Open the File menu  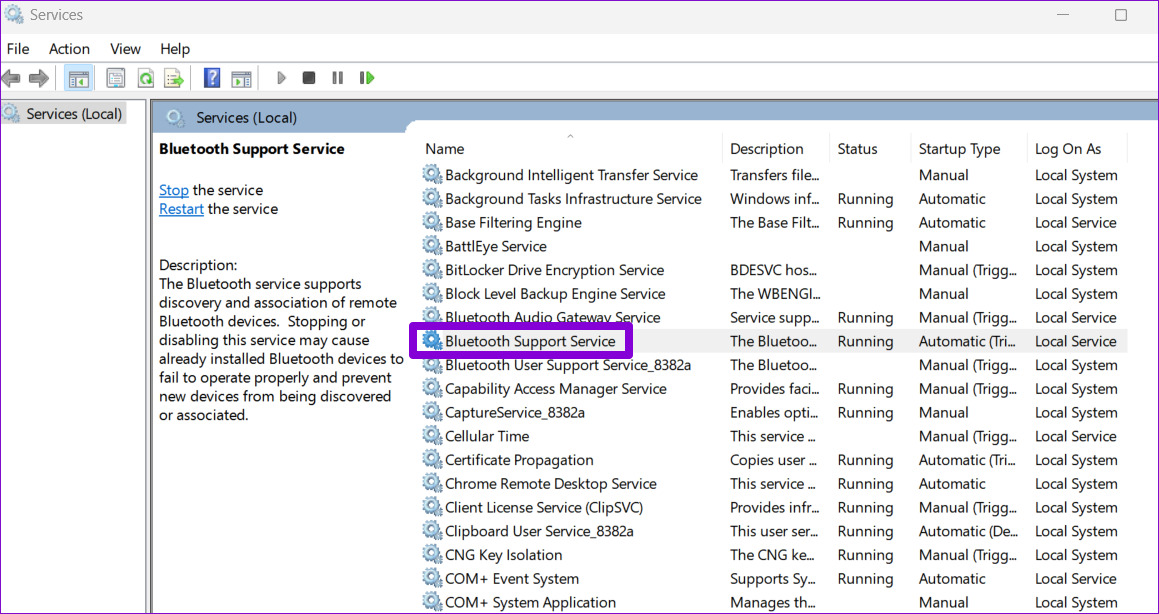tap(18, 48)
